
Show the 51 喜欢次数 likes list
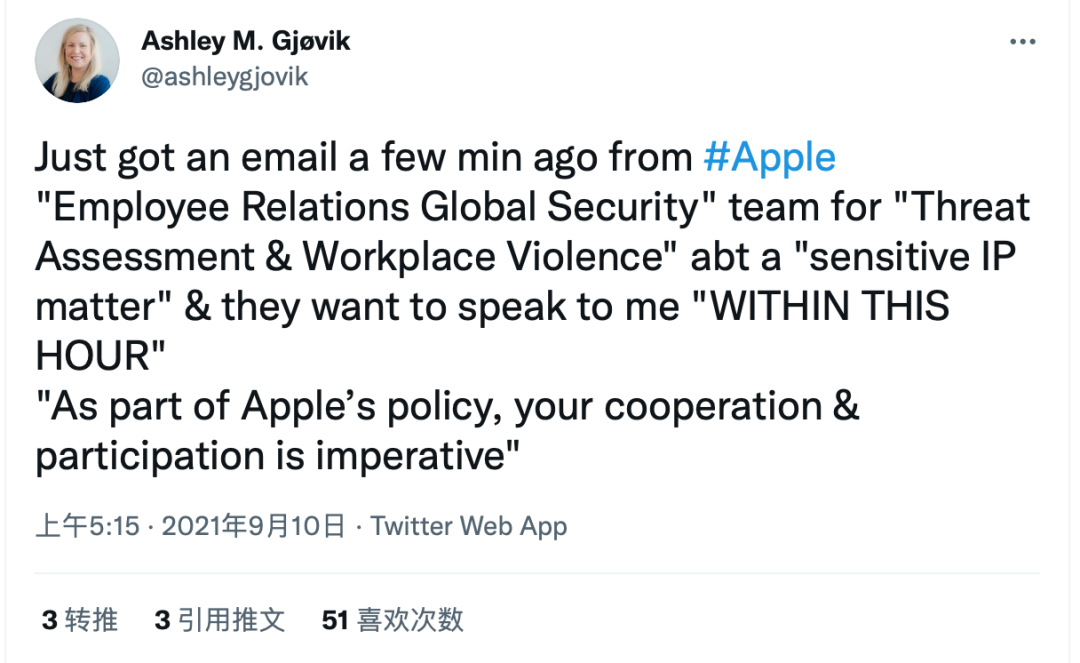click(393, 620)
